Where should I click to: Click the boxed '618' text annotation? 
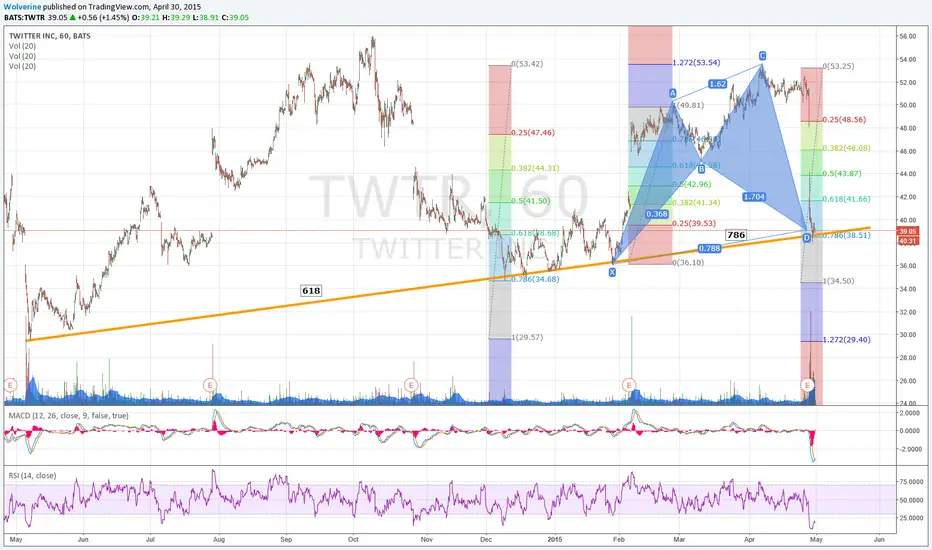(311, 291)
